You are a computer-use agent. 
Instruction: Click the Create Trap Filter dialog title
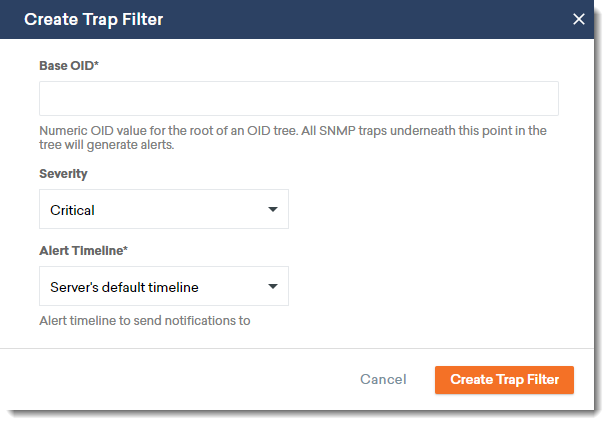(94, 19)
